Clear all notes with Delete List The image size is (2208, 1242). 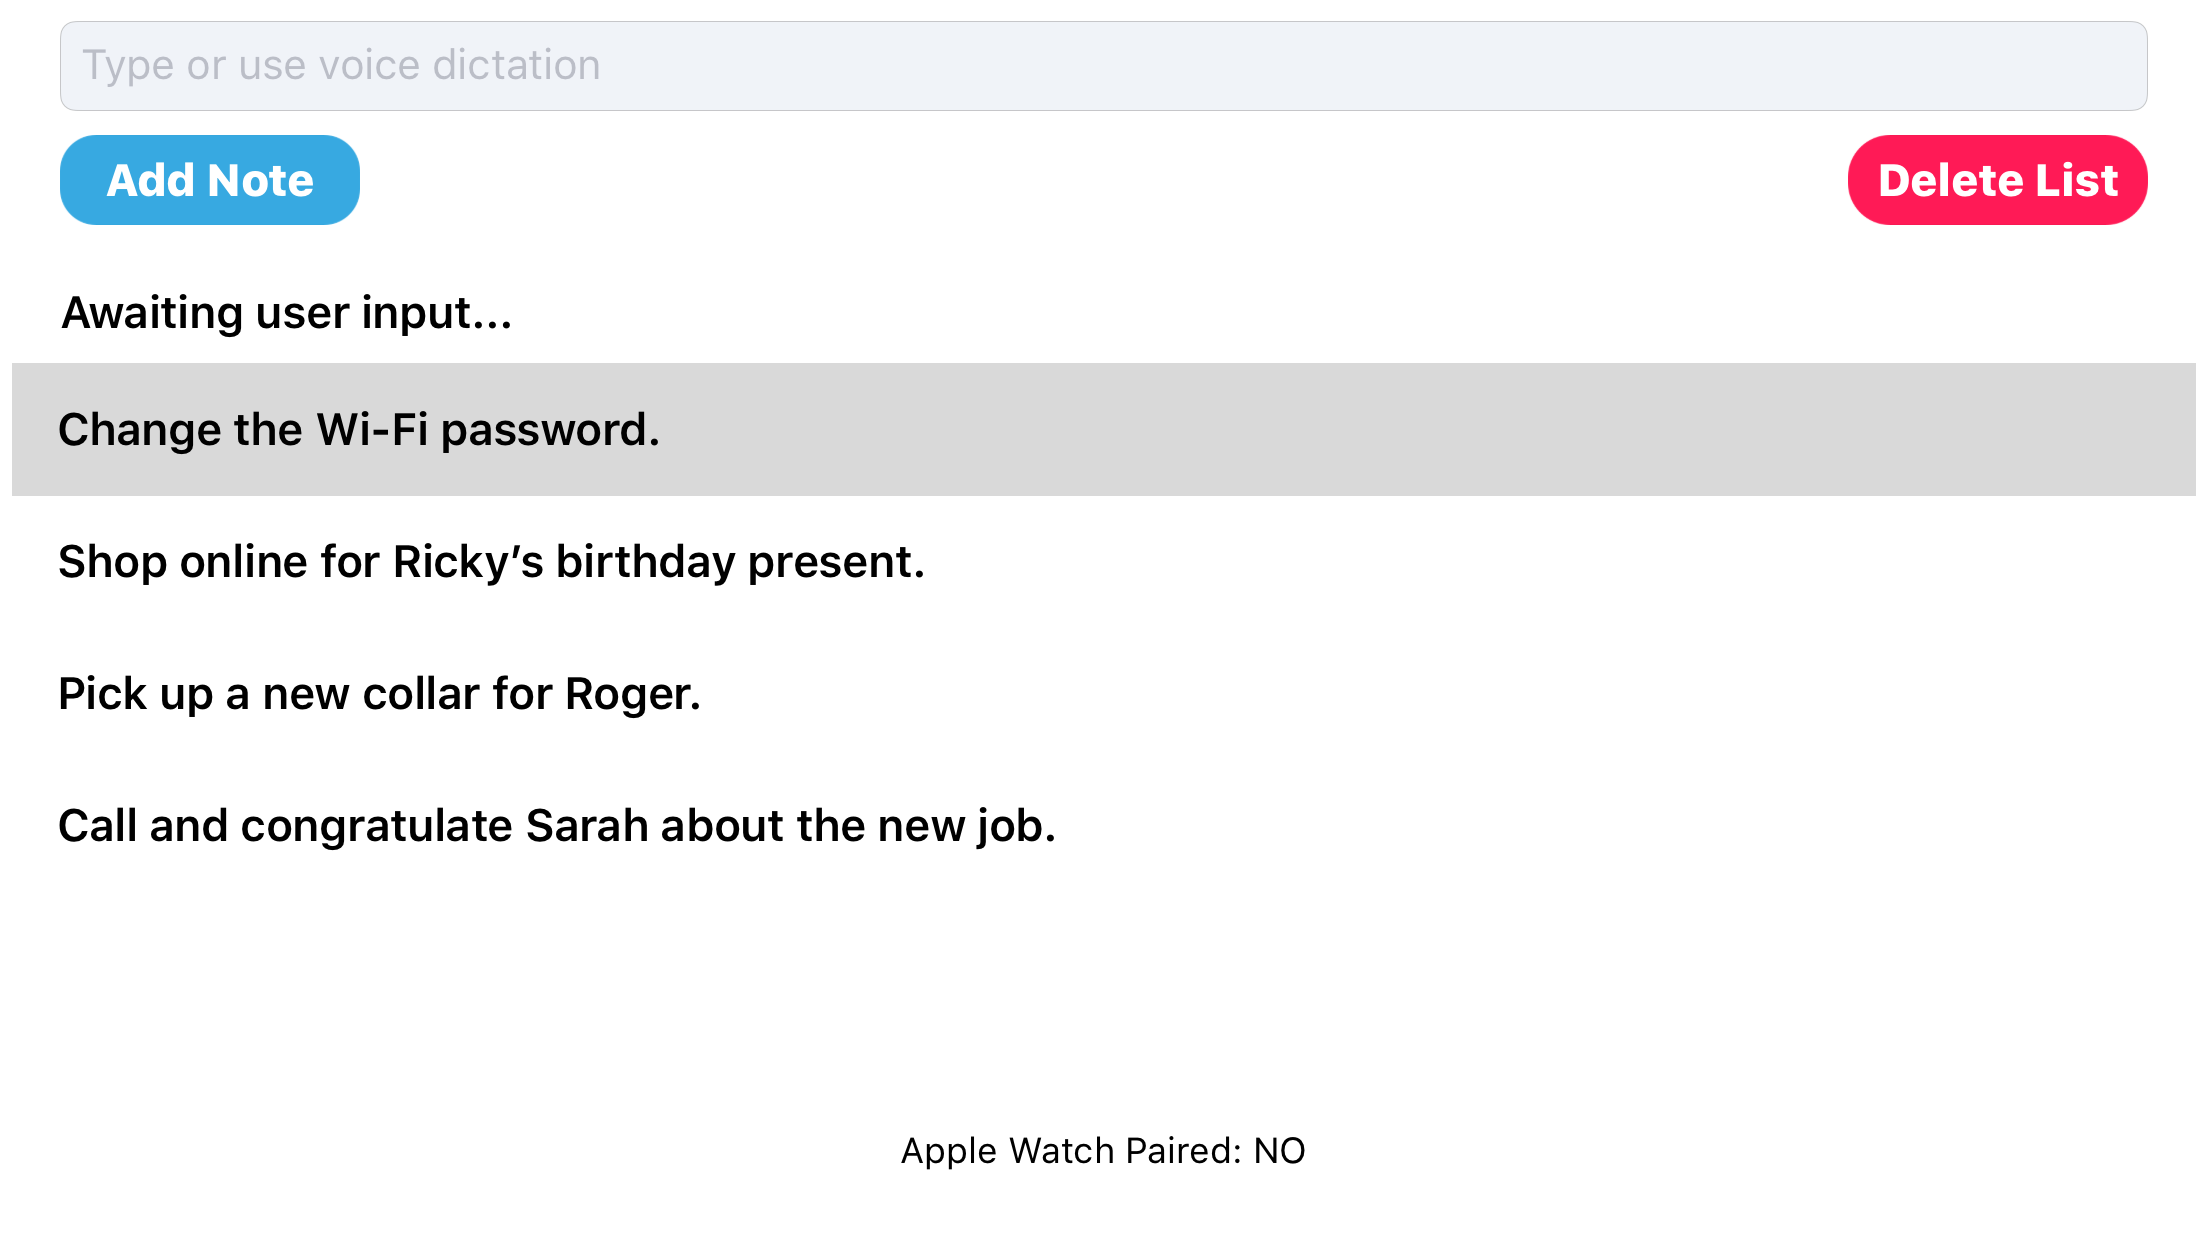coord(1997,180)
